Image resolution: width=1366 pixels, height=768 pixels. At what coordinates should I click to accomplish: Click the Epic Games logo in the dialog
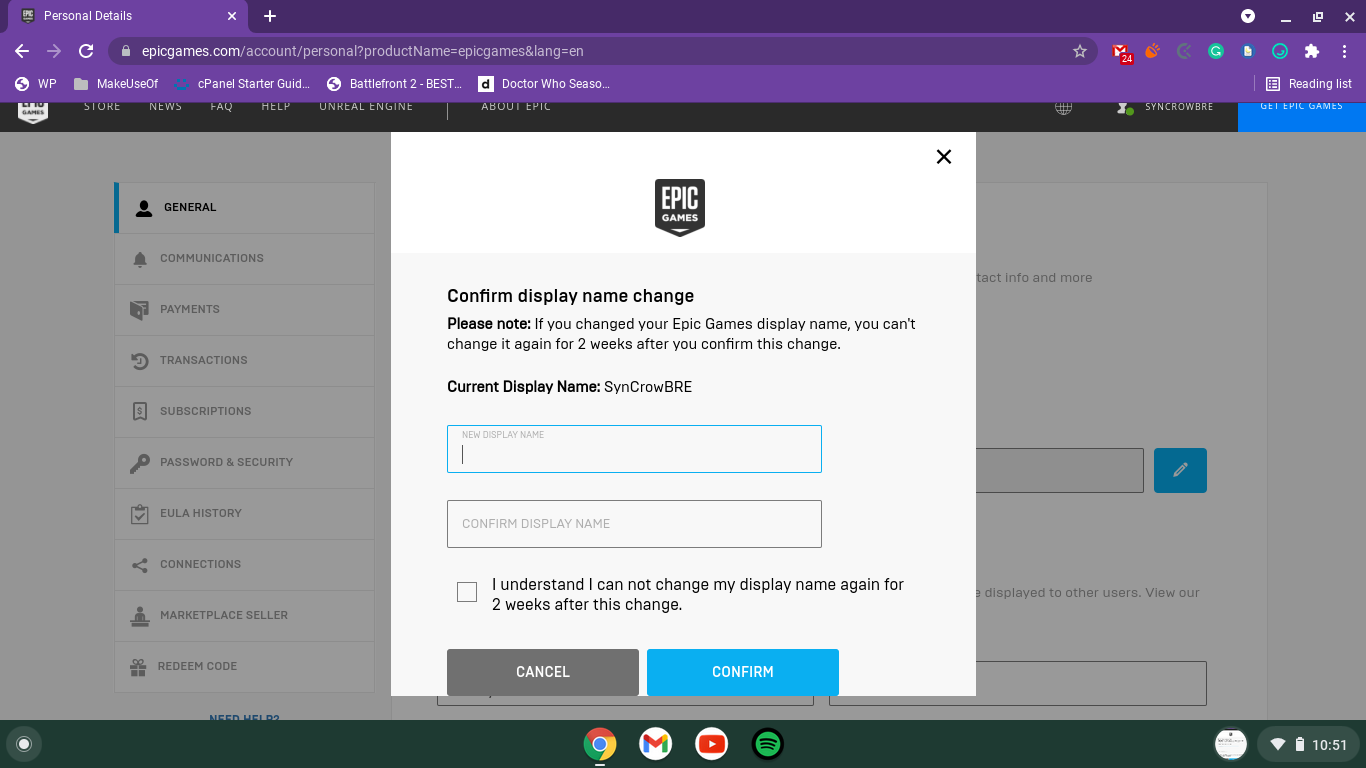680,207
